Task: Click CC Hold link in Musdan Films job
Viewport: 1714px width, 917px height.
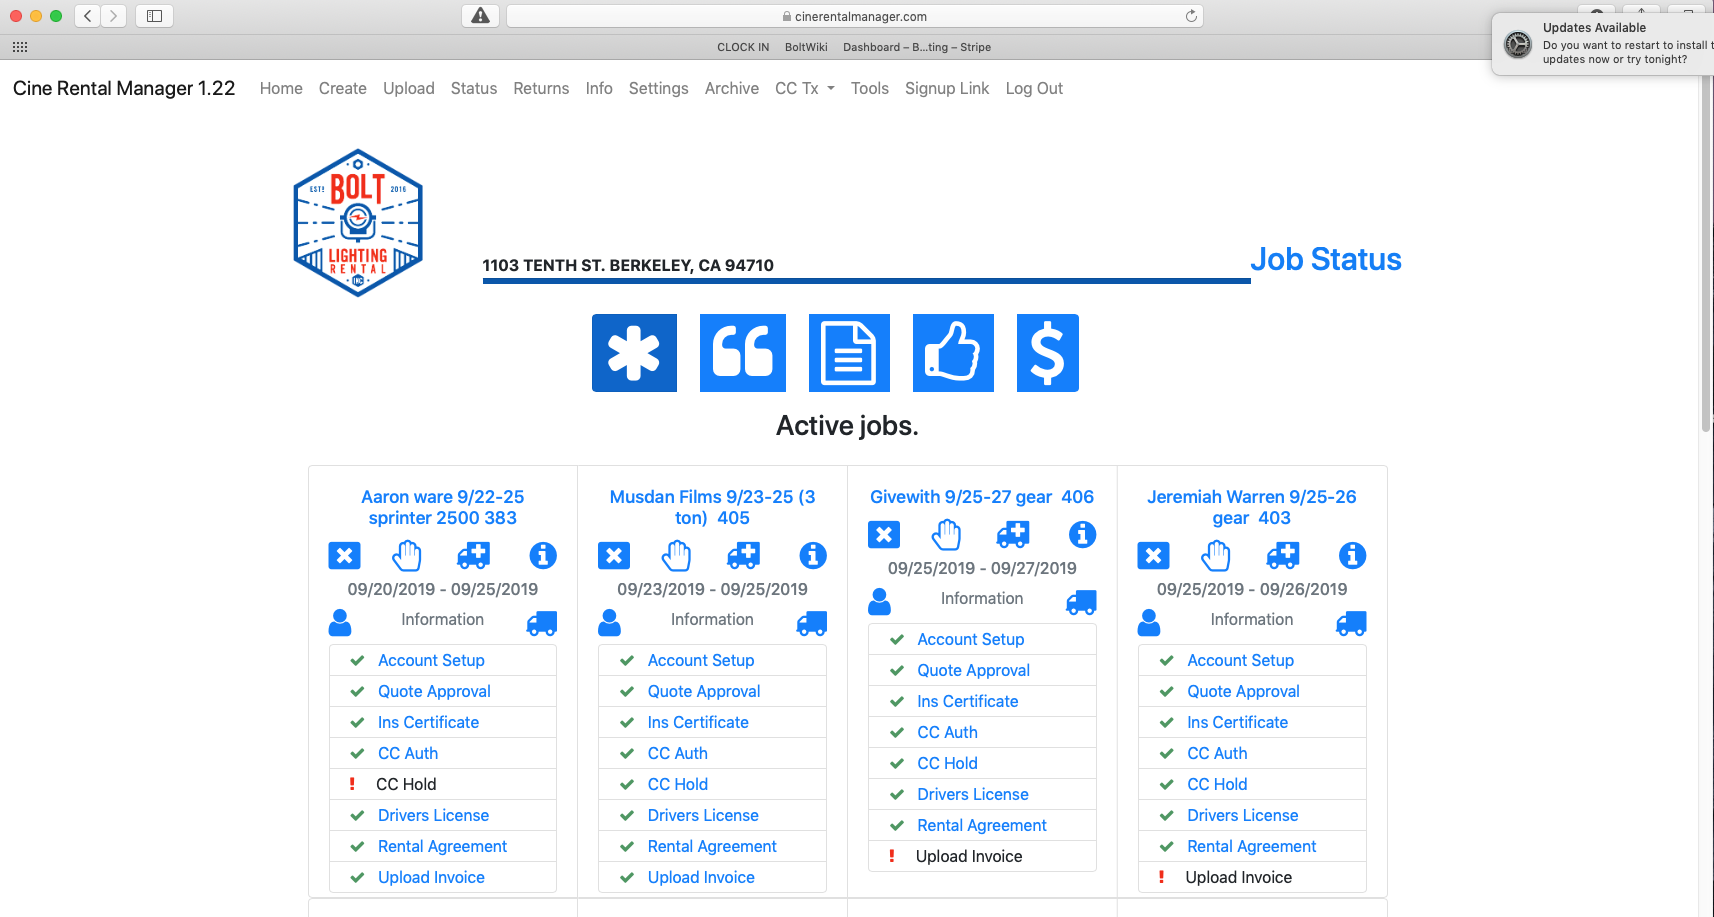Action: pyautogui.click(x=677, y=784)
